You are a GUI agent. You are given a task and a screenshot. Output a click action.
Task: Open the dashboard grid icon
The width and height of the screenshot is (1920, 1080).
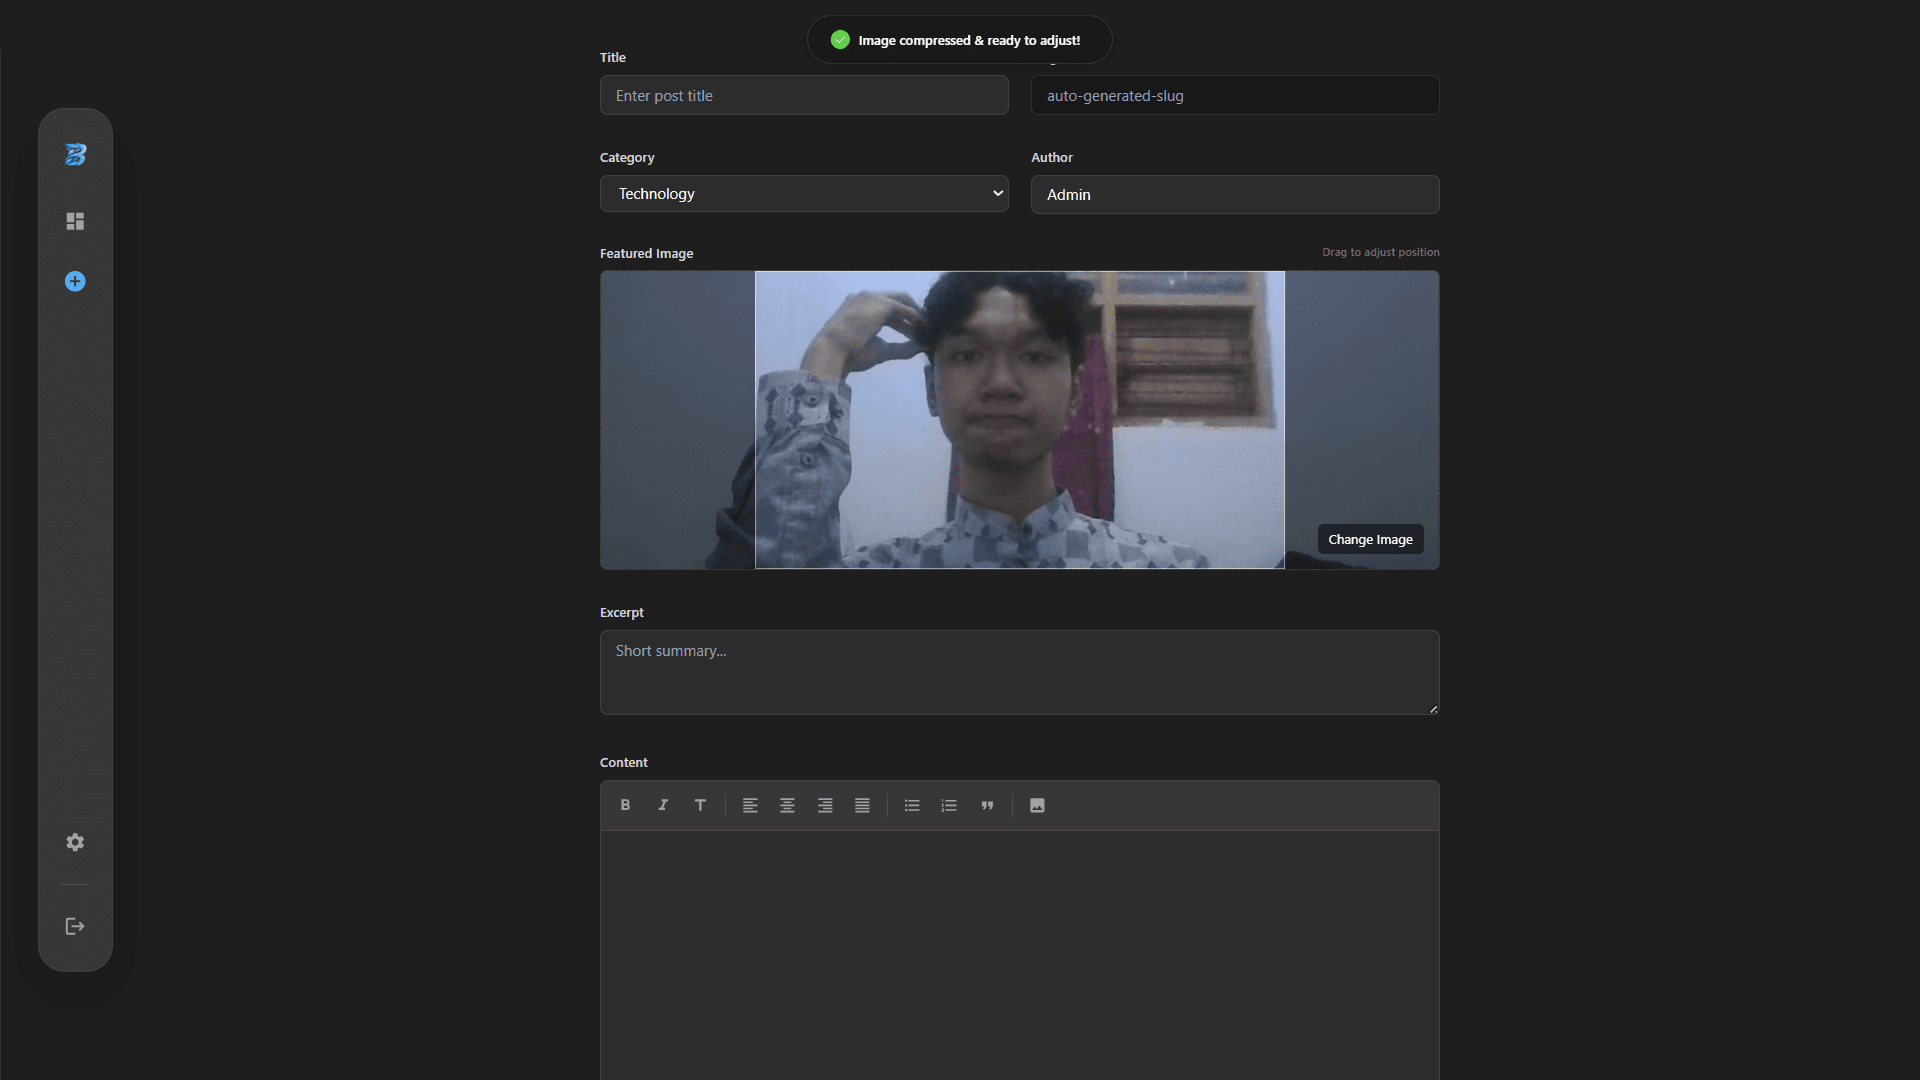(x=75, y=221)
